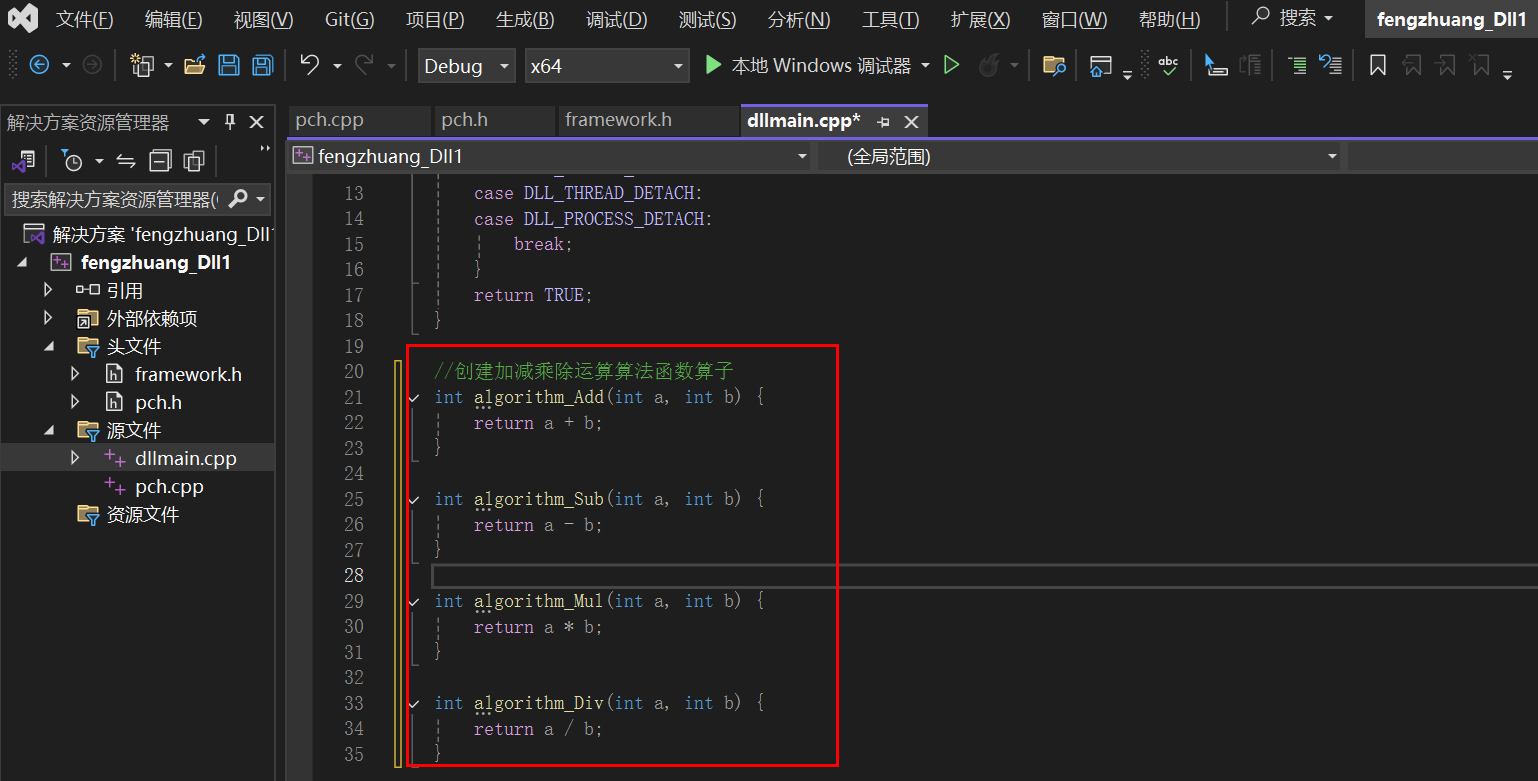The height and width of the screenshot is (781, 1538).
Task: Switch views icon in Solution Explorer
Action: (23, 161)
